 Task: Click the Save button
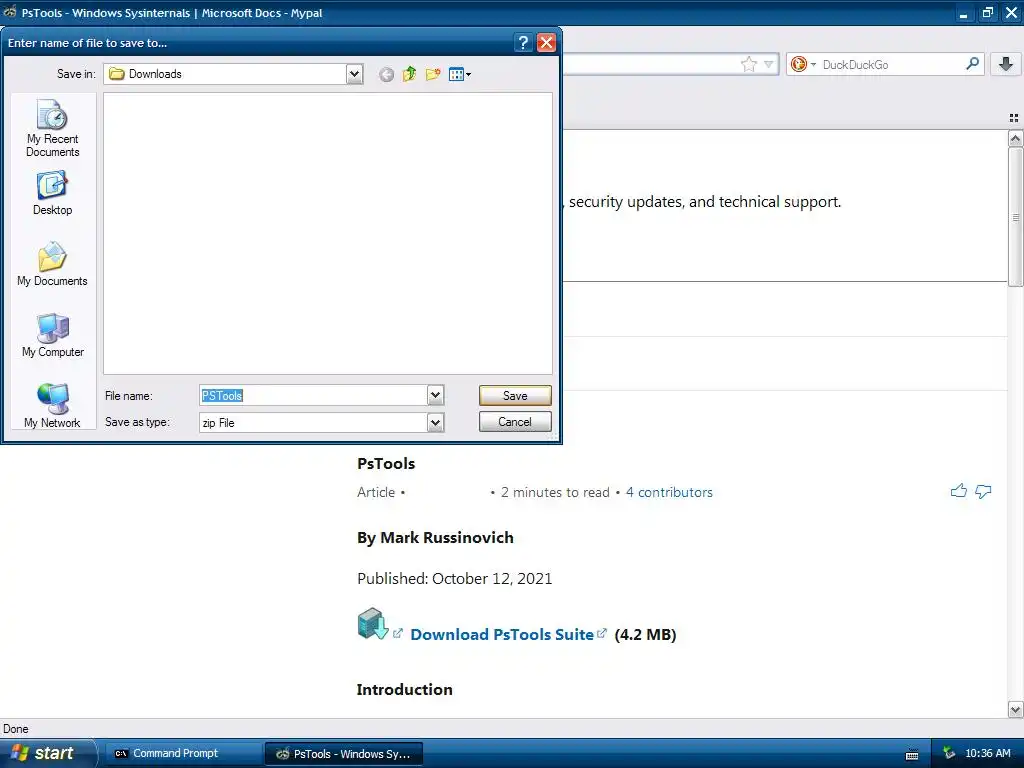pyautogui.click(x=515, y=395)
